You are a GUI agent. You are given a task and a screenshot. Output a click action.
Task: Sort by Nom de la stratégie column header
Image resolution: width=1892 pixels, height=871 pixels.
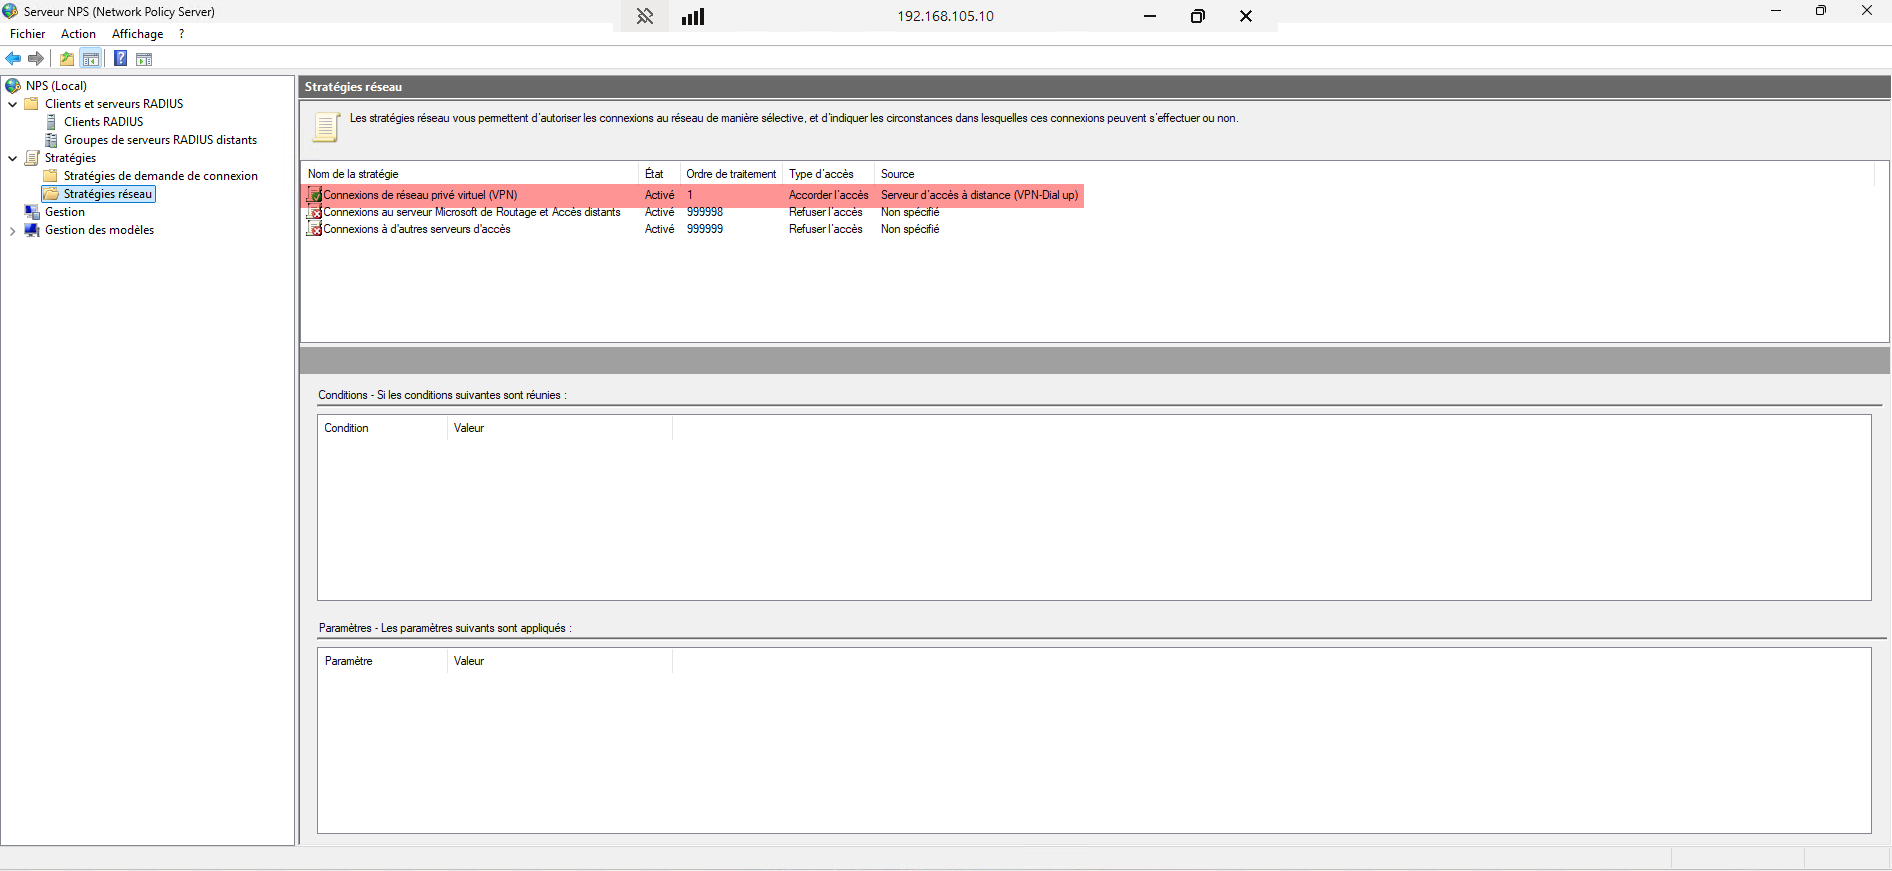pyautogui.click(x=353, y=174)
